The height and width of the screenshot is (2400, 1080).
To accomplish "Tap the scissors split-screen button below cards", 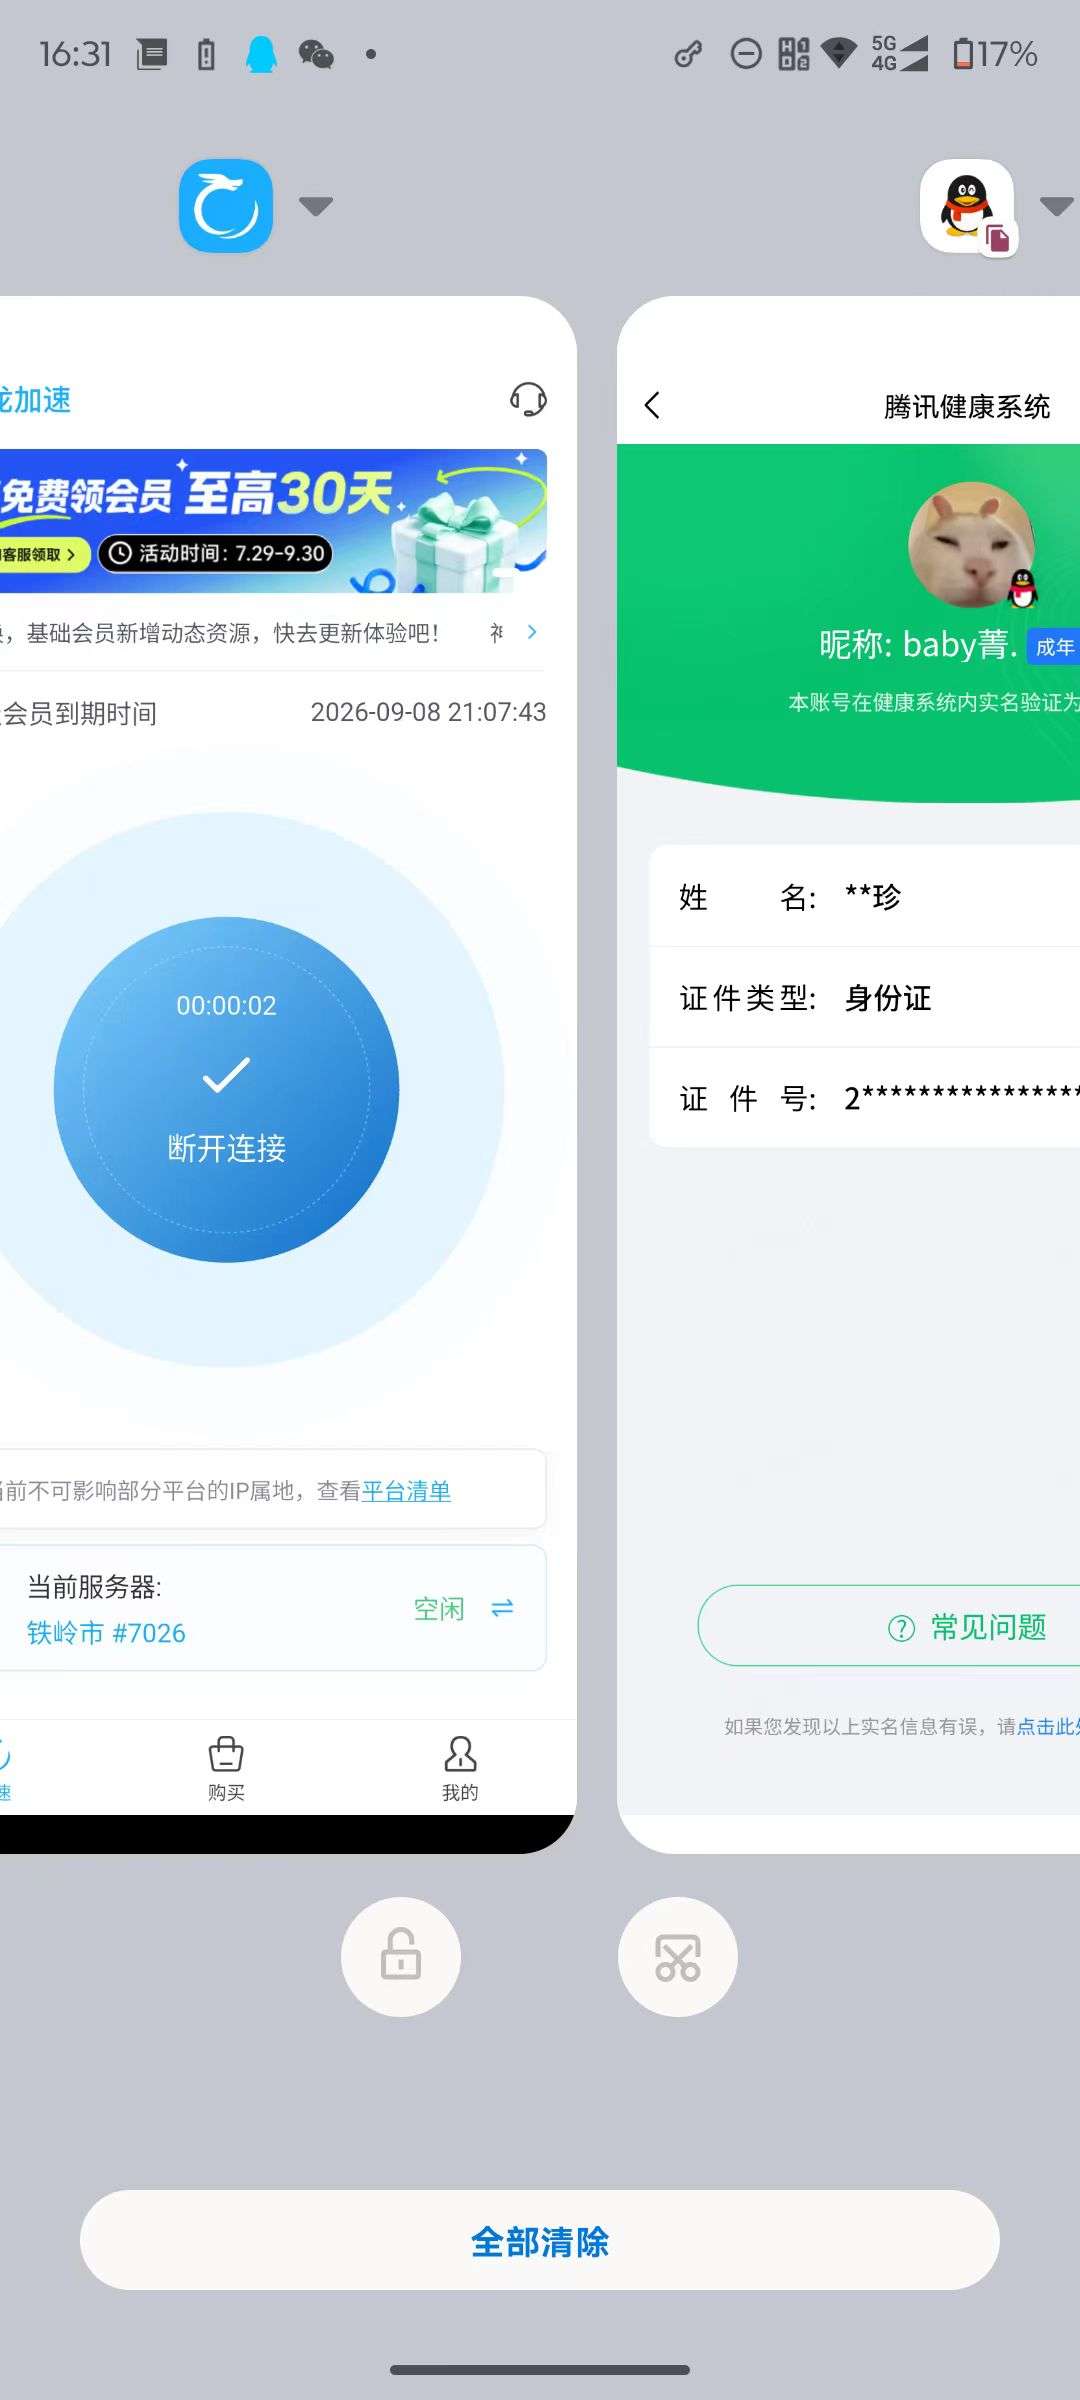I will [x=678, y=1957].
